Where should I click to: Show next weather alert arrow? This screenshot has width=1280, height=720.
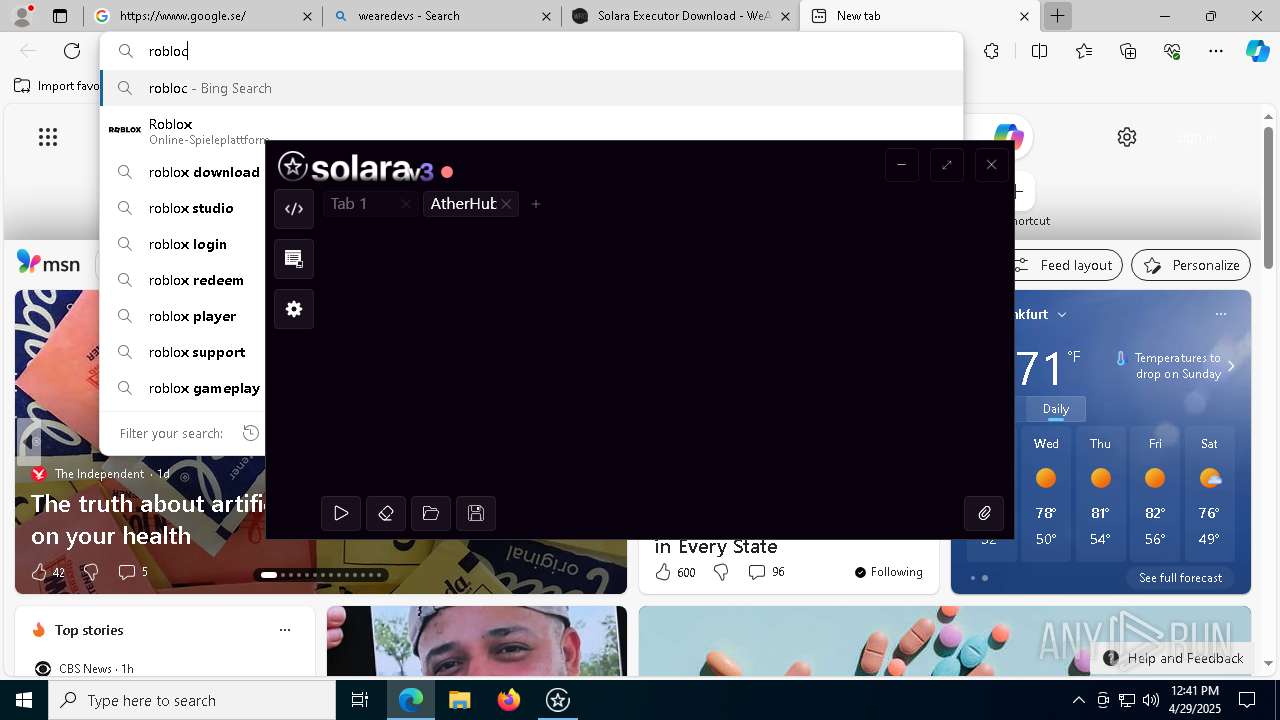1231,366
